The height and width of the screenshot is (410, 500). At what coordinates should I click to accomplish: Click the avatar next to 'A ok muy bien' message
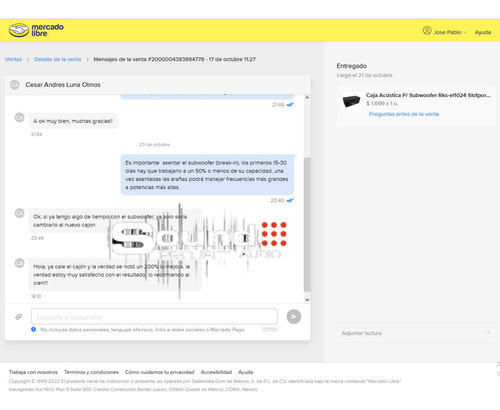(20, 118)
